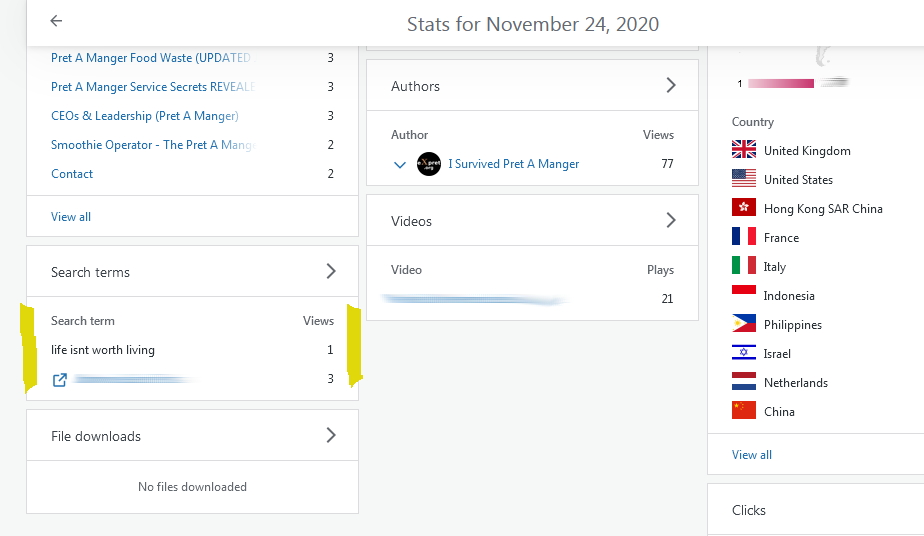Click the pink views bar on map legend
Screen dimensions: 924x536
pos(781,84)
